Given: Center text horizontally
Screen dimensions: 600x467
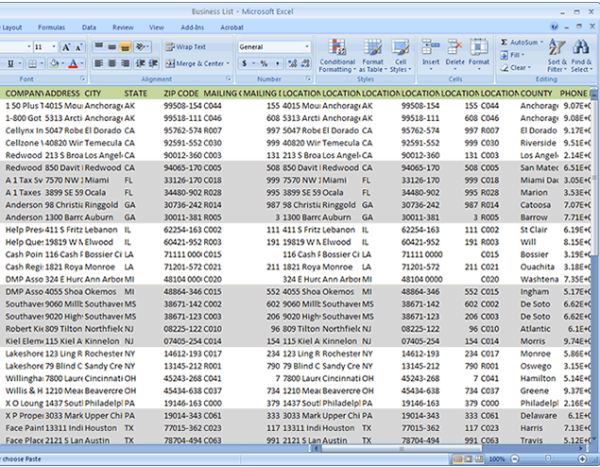Looking at the screenshot, I should 112,63.
